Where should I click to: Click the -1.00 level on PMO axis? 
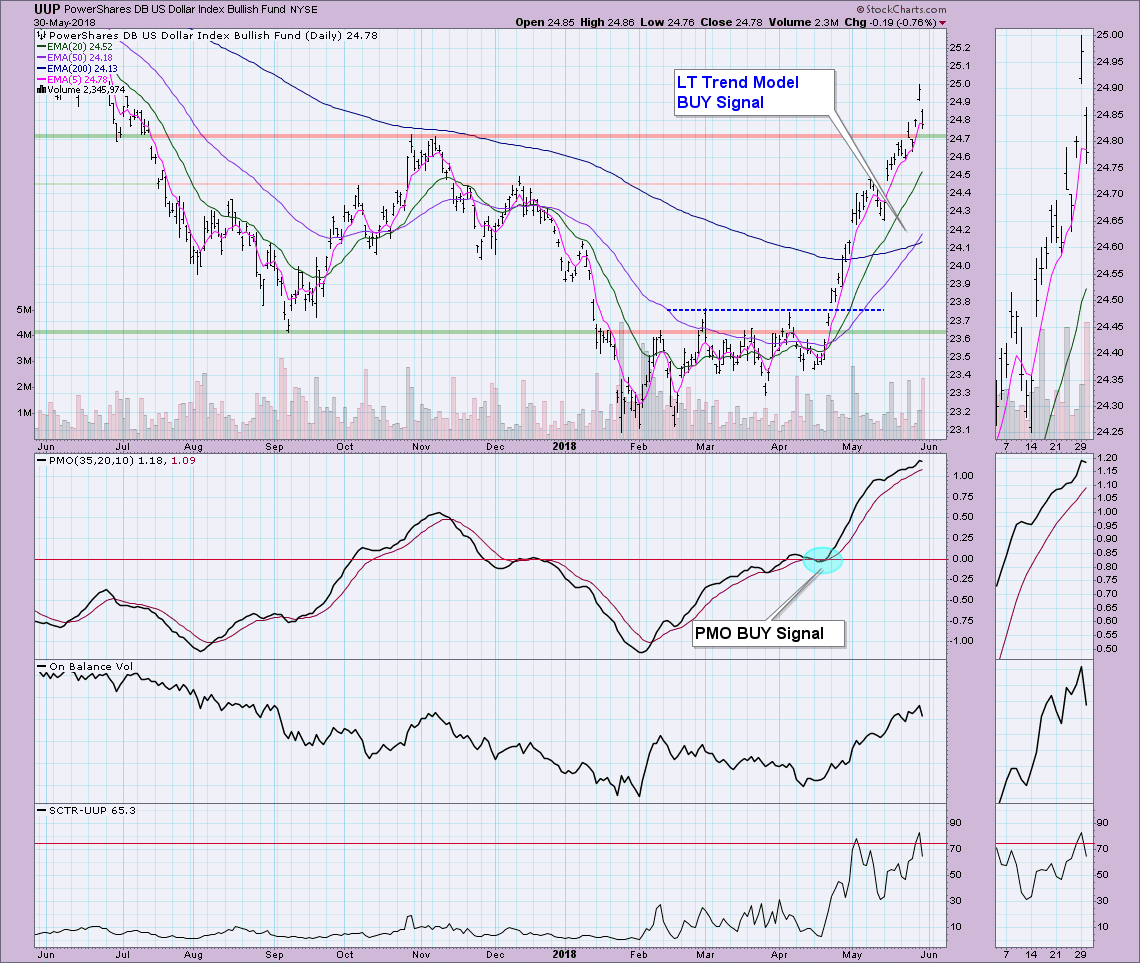[x=961, y=641]
